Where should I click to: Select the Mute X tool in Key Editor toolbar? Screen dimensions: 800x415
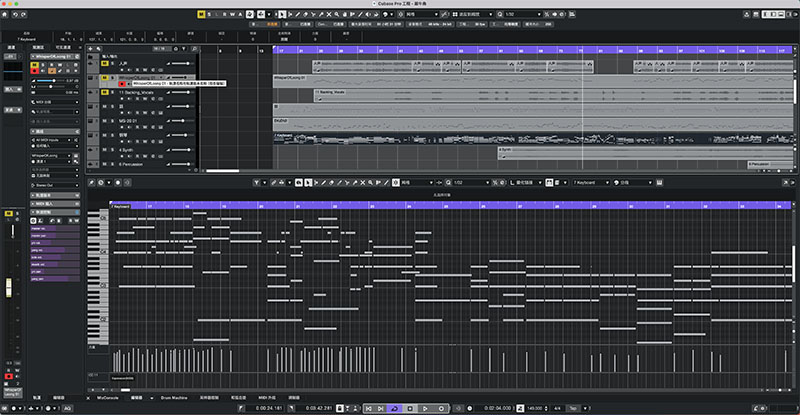[x=363, y=182]
